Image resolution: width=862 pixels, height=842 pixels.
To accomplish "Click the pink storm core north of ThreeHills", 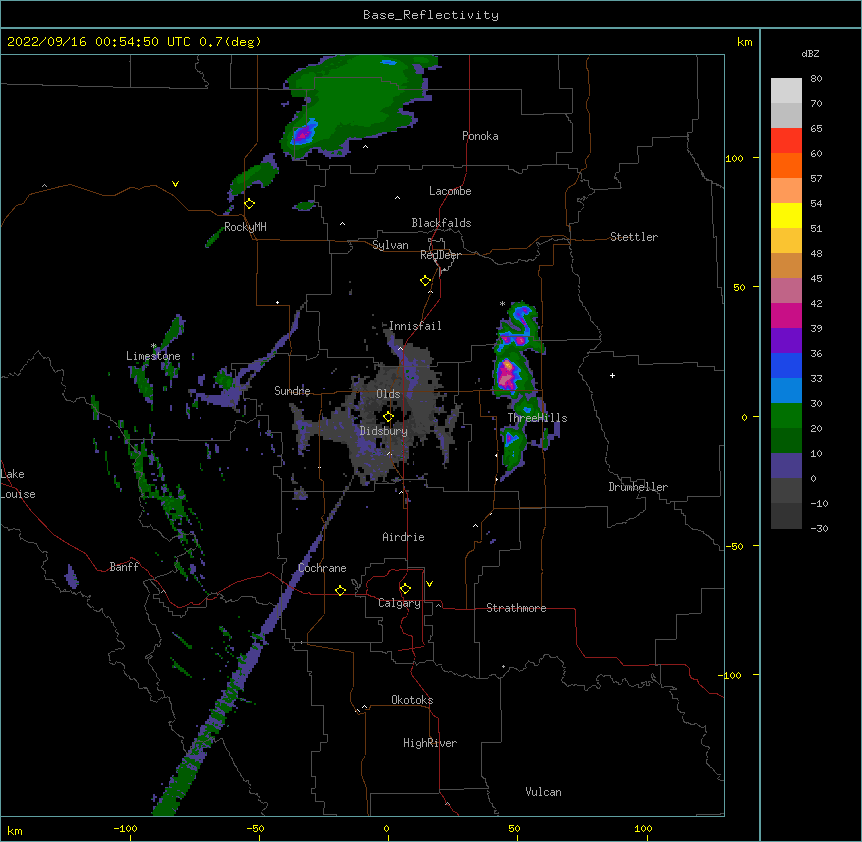I will tap(506, 375).
